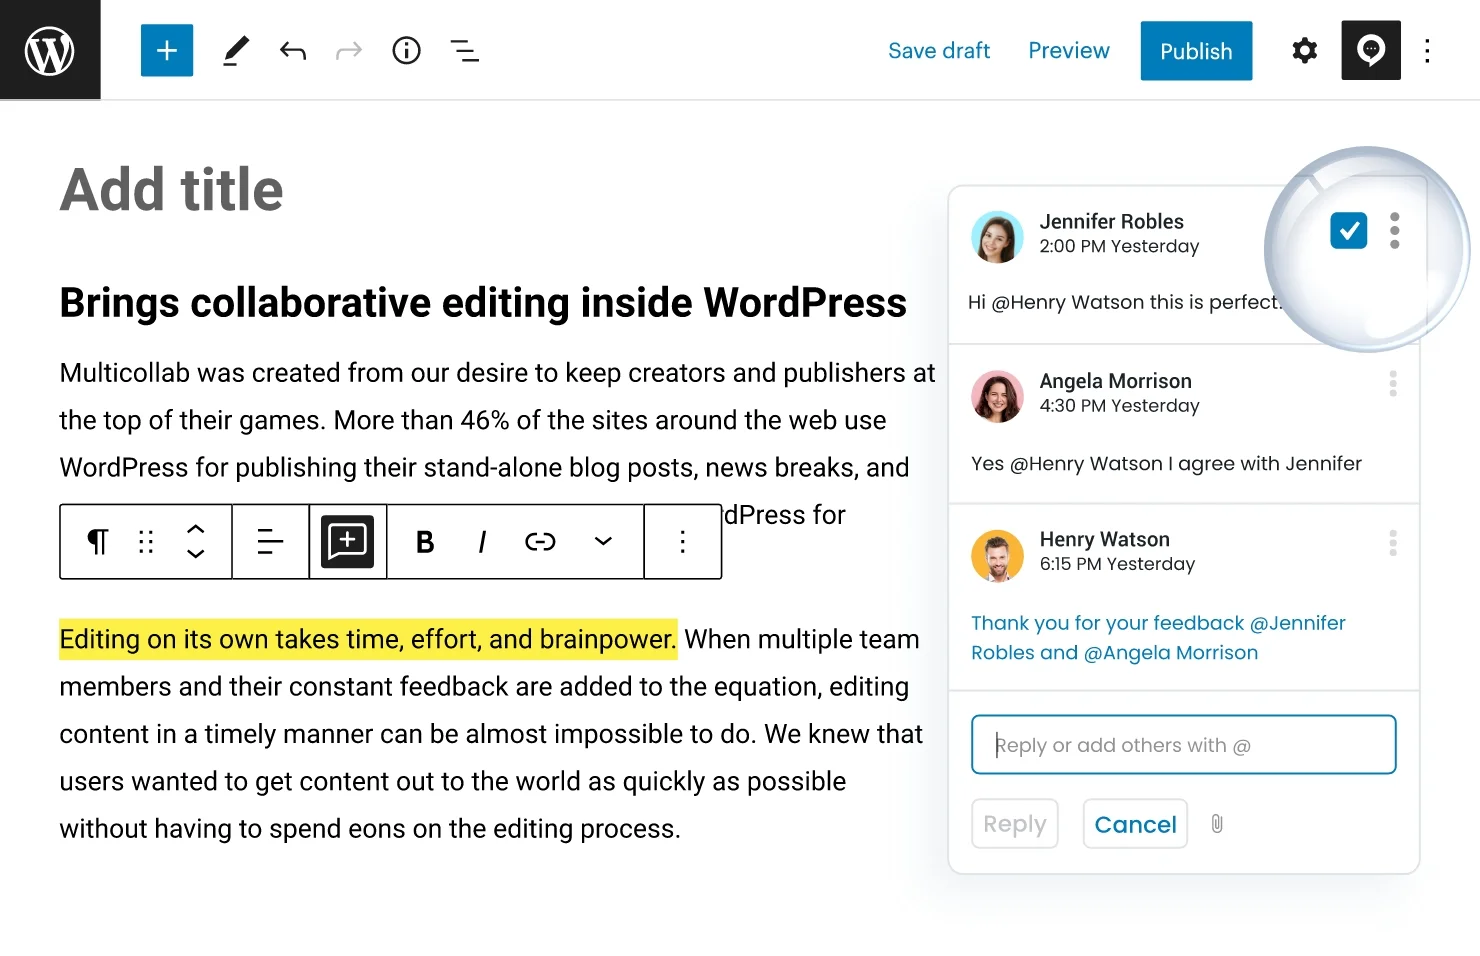Click the Multicollab was created paragraph
Image resolution: width=1480 pixels, height=956 pixels.
pyautogui.click(x=497, y=444)
